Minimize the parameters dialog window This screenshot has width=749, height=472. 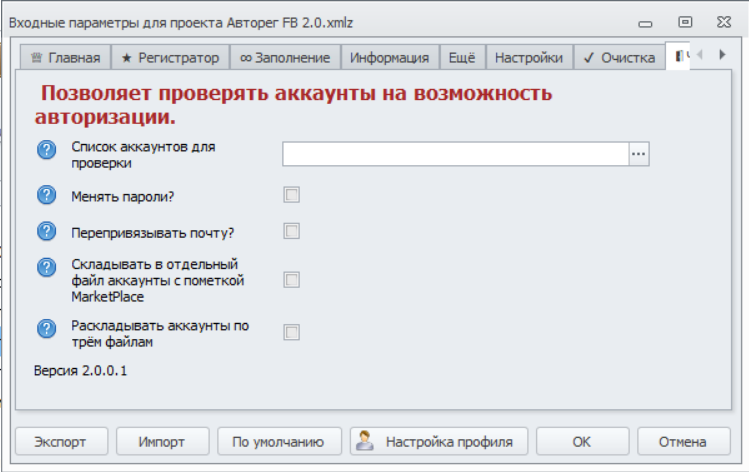645,23
